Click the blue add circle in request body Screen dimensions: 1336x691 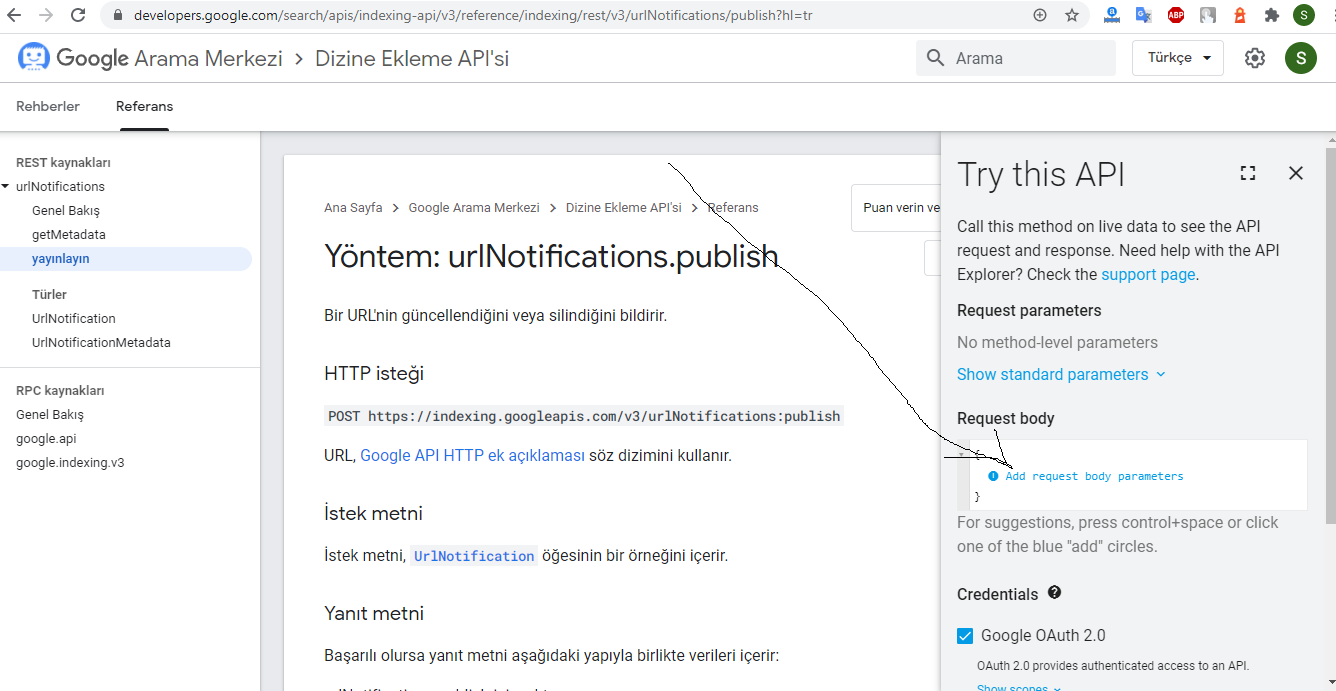pyautogui.click(x=993, y=476)
